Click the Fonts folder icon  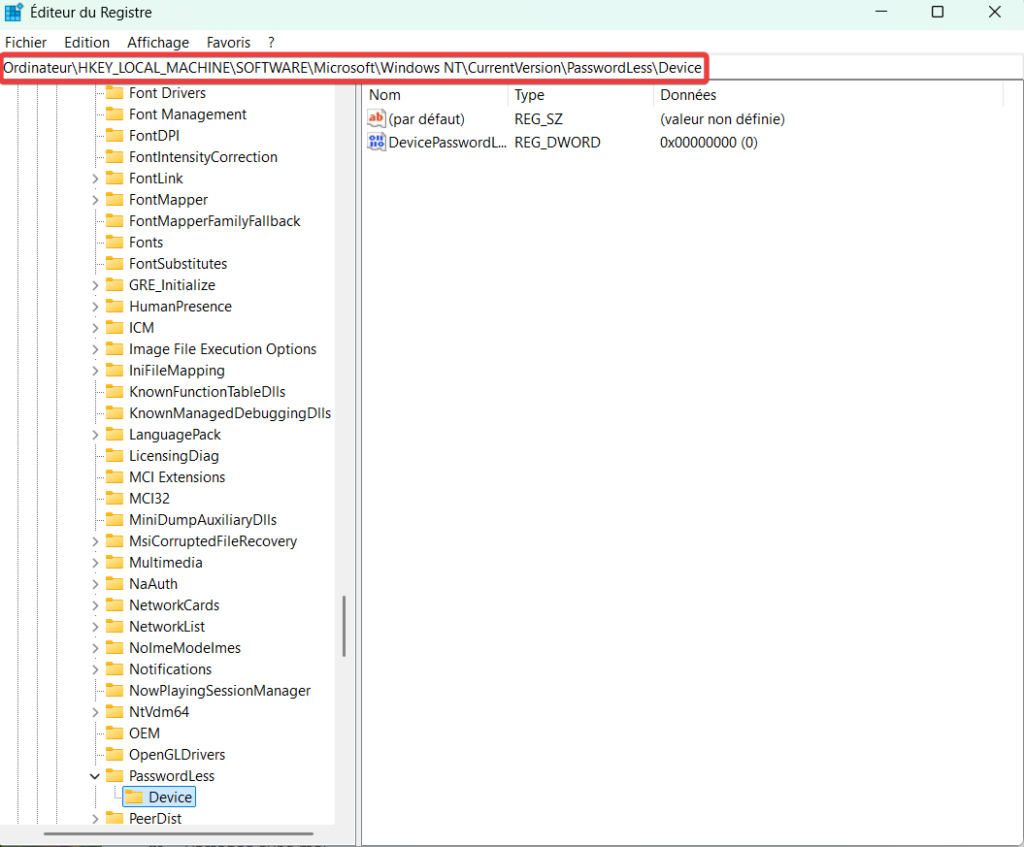[114, 242]
